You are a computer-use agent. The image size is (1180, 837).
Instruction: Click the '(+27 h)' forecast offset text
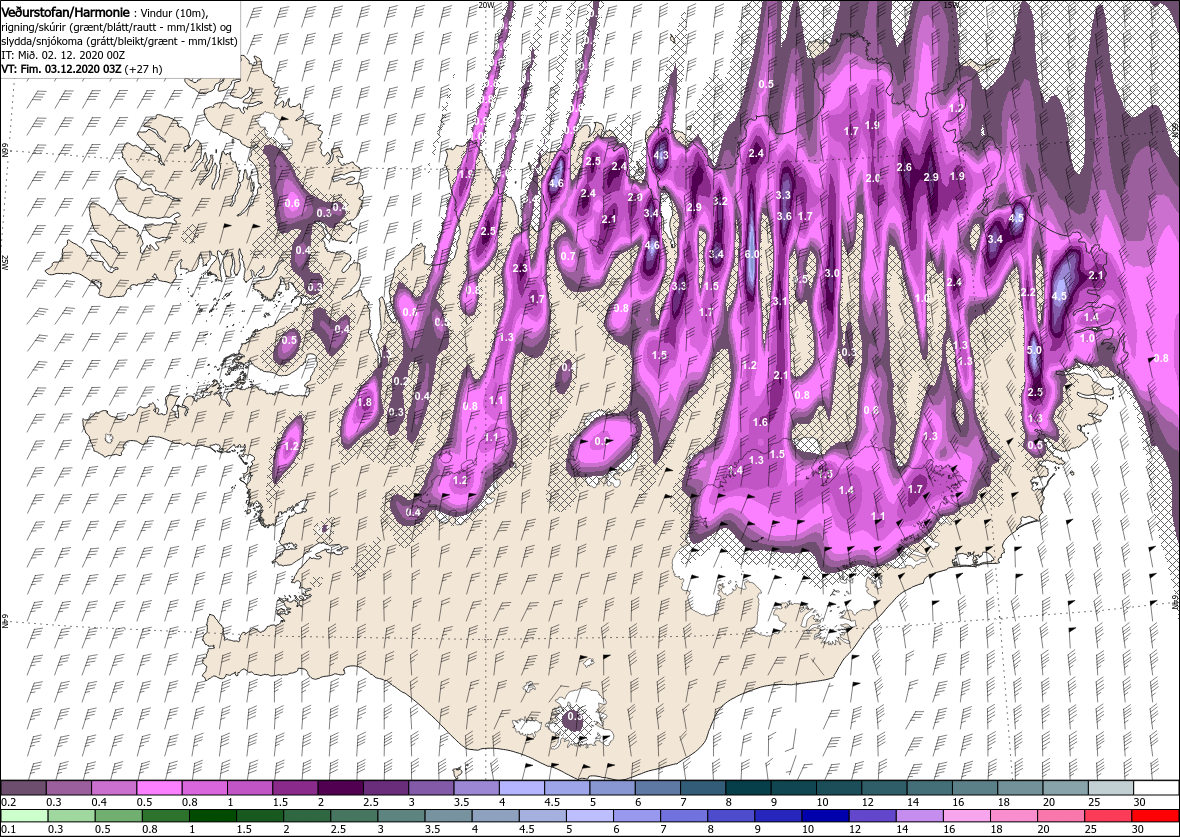pos(144,68)
